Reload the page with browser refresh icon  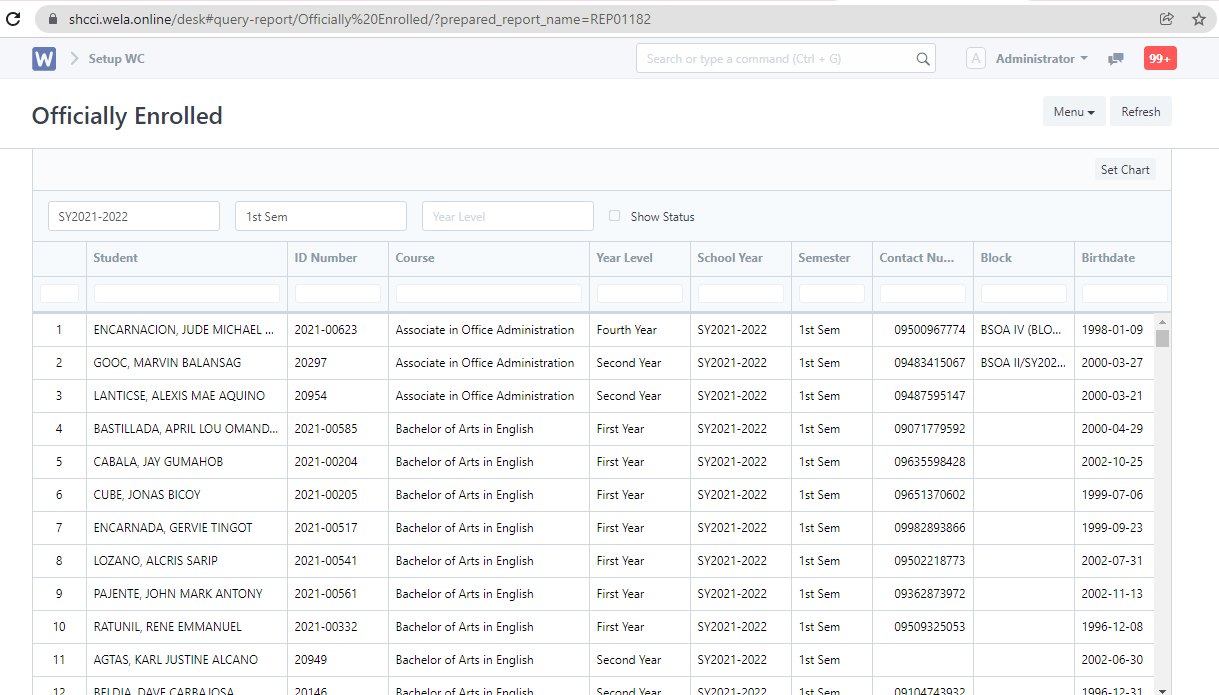tap(13, 19)
